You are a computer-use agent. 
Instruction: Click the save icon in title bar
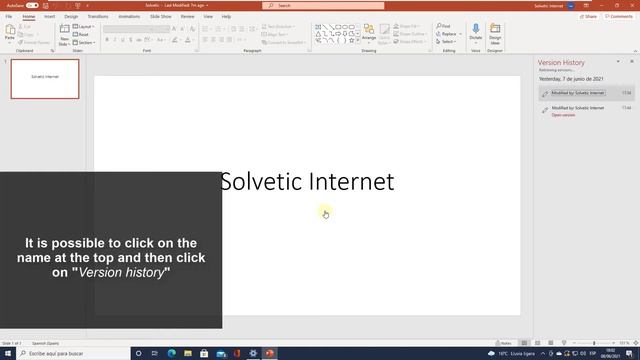(x=46, y=6)
